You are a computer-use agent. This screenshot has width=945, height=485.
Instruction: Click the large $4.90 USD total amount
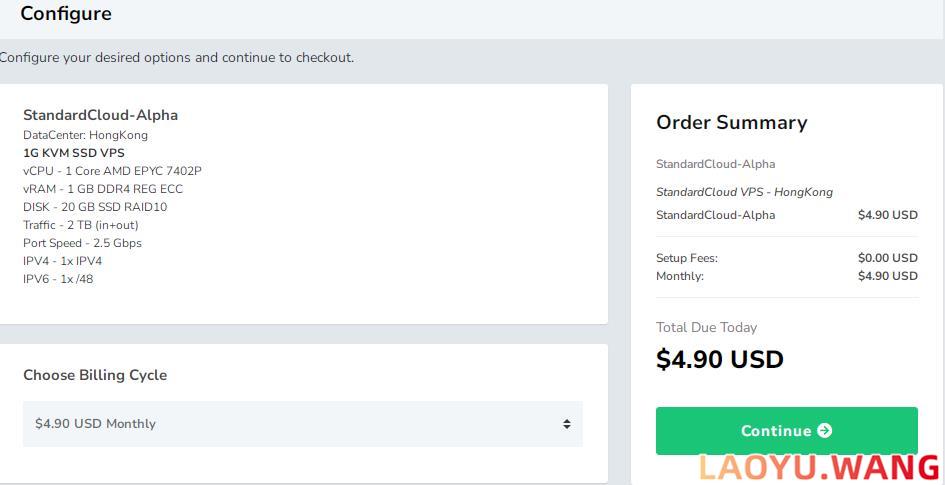click(x=719, y=360)
